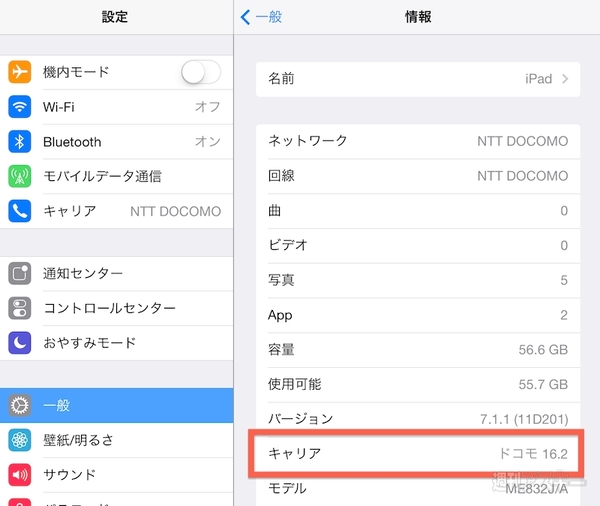Go back to 一般 settings
The width and height of the screenshot is (600, 506).
click(x=261, y=17)
